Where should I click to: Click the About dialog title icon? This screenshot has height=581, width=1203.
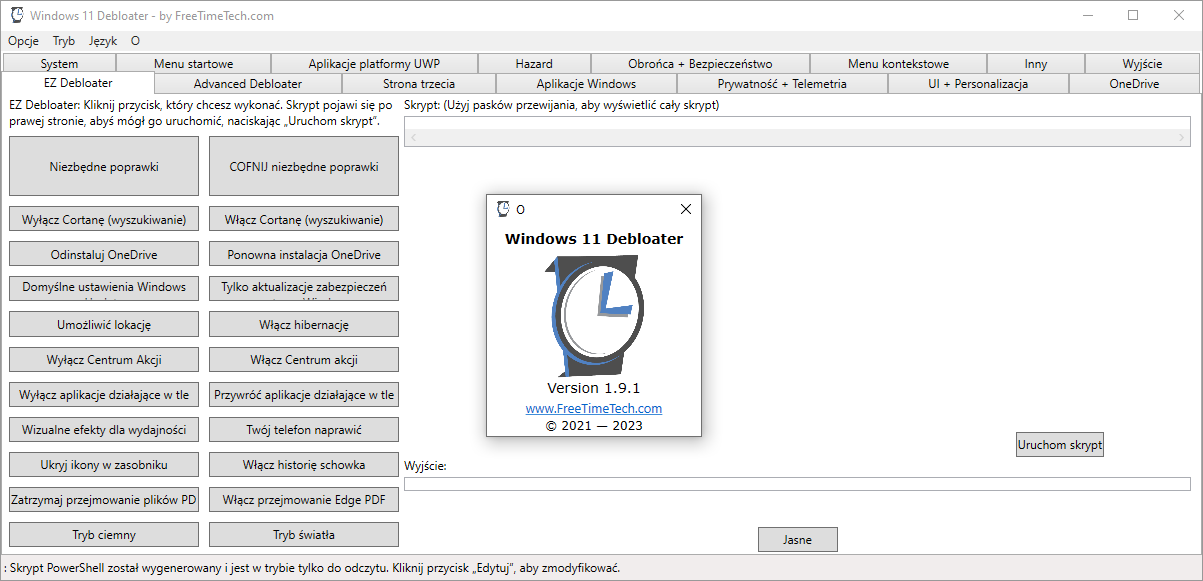pos(503,209)
